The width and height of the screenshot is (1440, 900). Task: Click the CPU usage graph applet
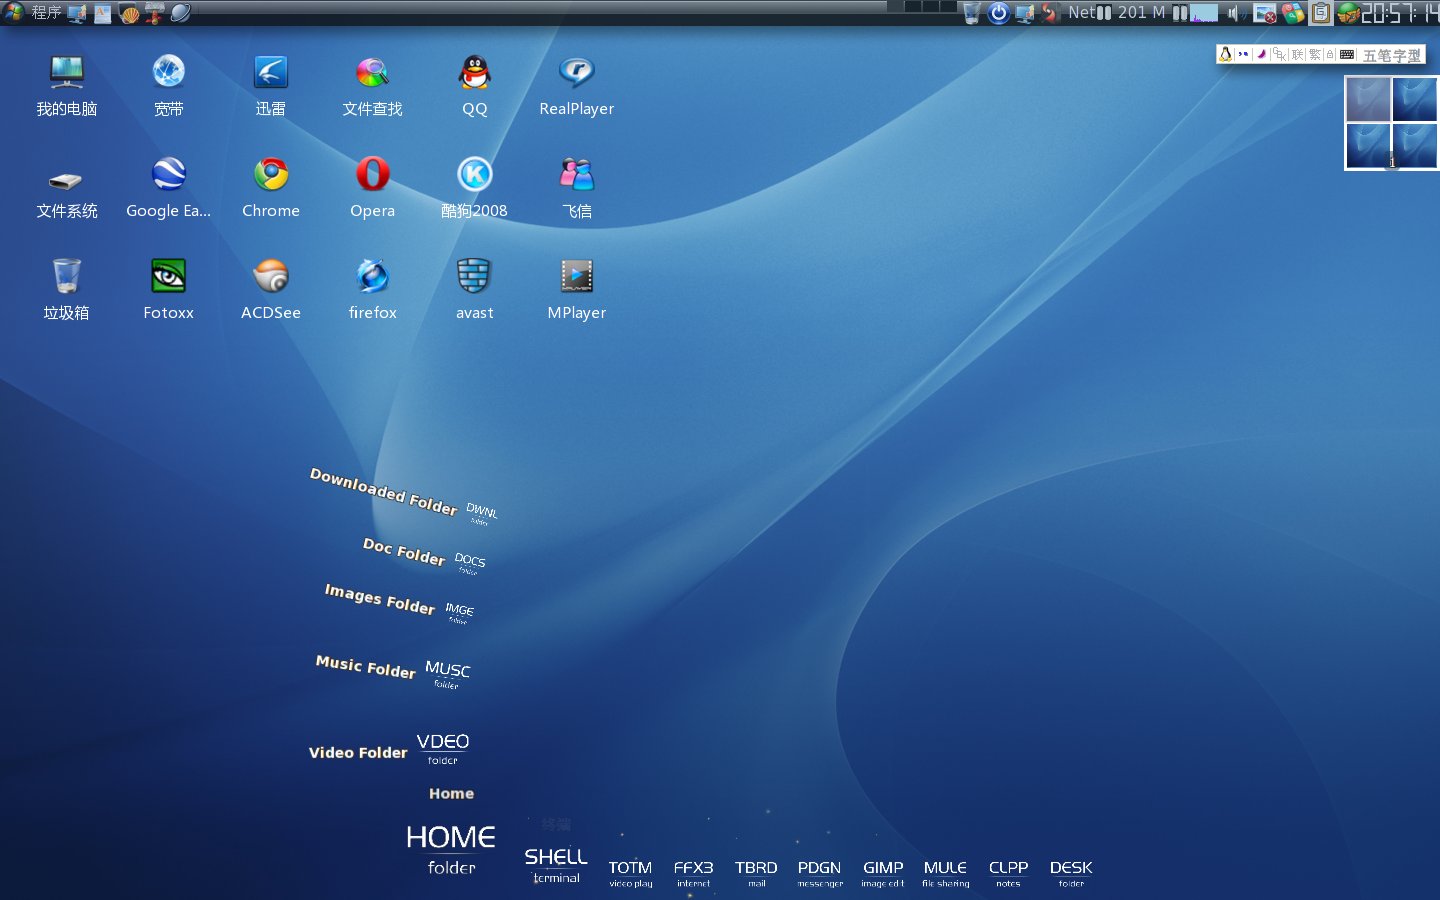tap(1205, 13)
